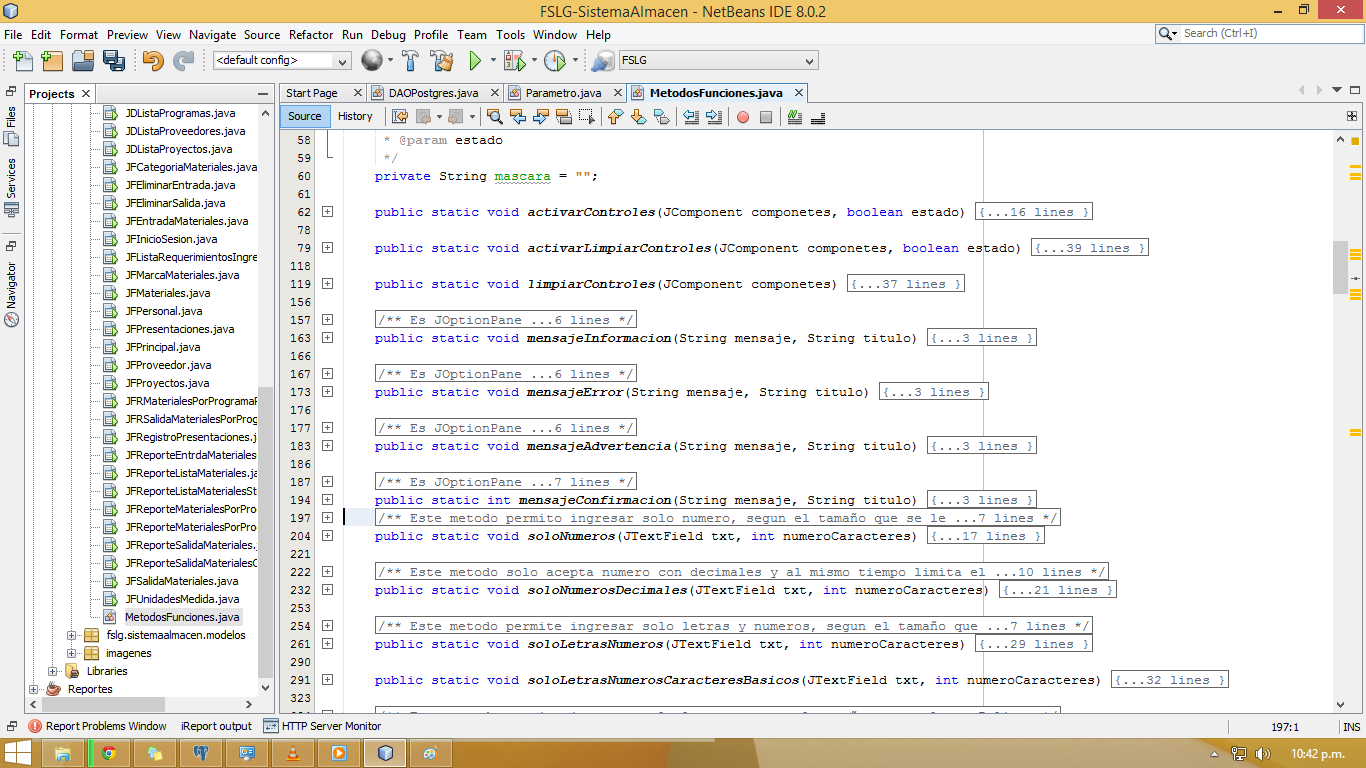Viewport: 1366px width, 768px height.
Task: Click the Profile Project clock icon
Action: point(555,60)
